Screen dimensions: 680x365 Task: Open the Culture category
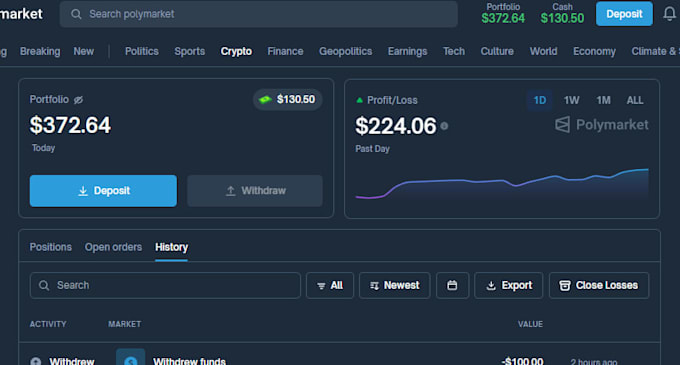point(497,51)
